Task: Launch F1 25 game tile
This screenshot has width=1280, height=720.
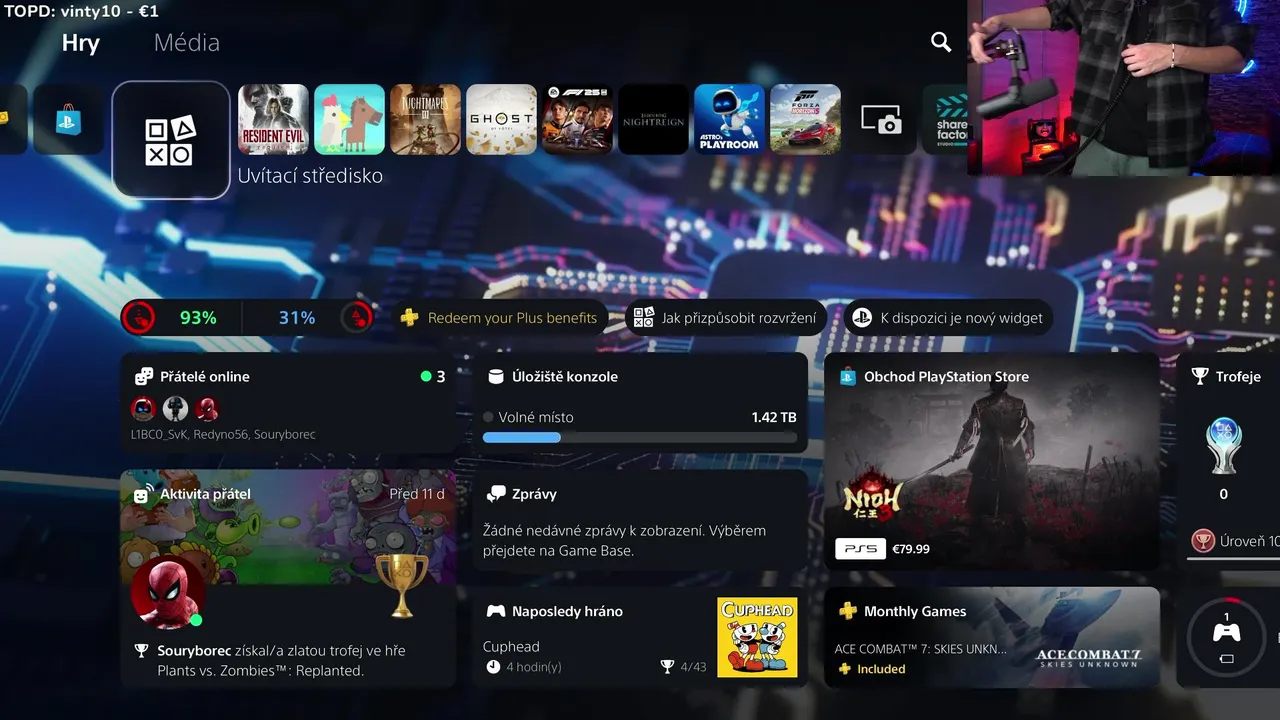Action: pos(577,119)
